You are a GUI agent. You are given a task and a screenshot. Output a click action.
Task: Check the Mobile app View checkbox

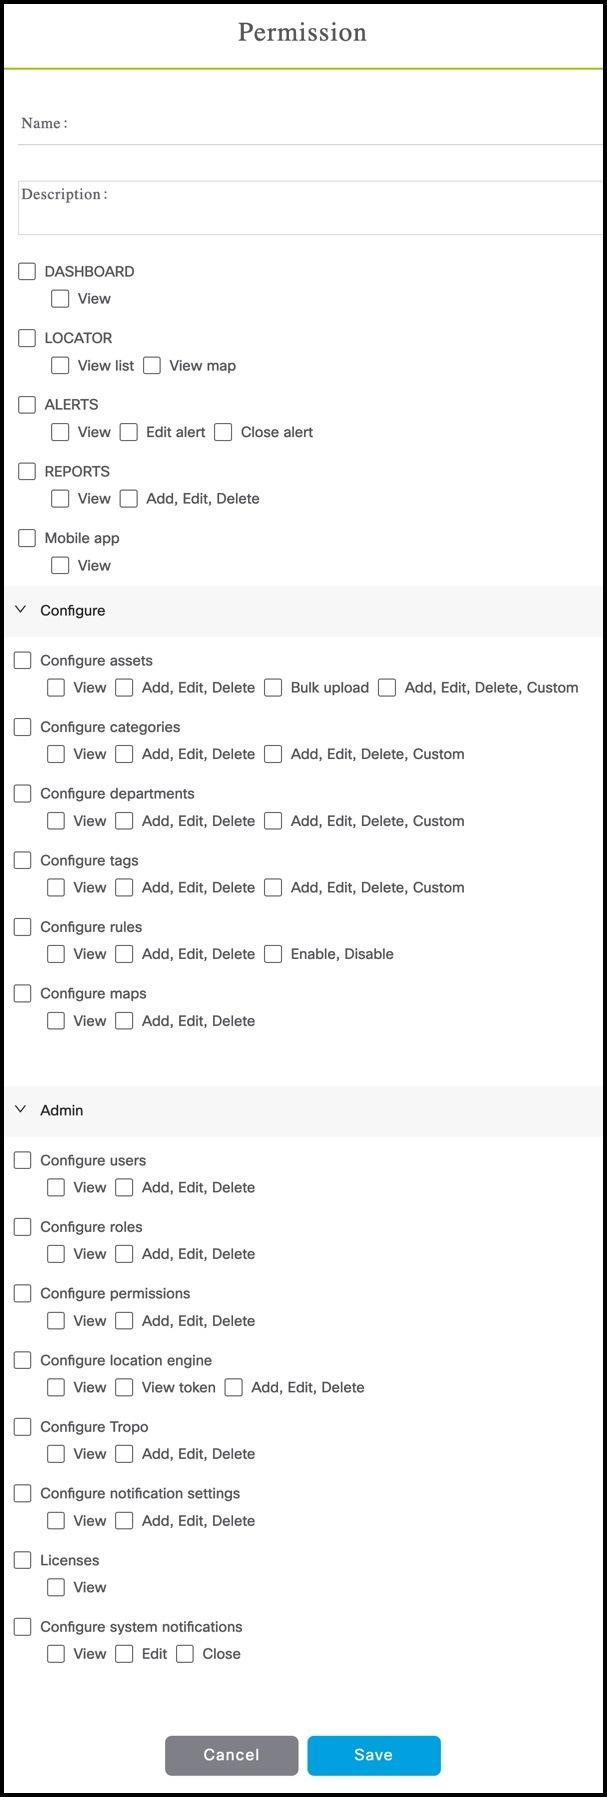[60, 565]
